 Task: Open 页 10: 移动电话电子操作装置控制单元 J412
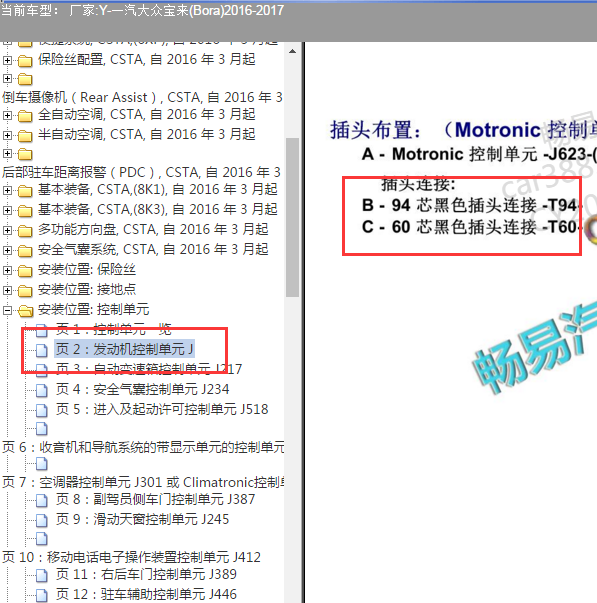pos(132,557)
